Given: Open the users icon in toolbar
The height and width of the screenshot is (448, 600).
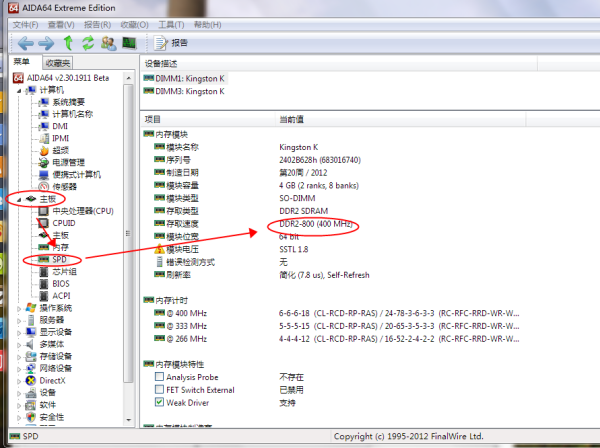Looking at the screenshot, I should [109, 43].
